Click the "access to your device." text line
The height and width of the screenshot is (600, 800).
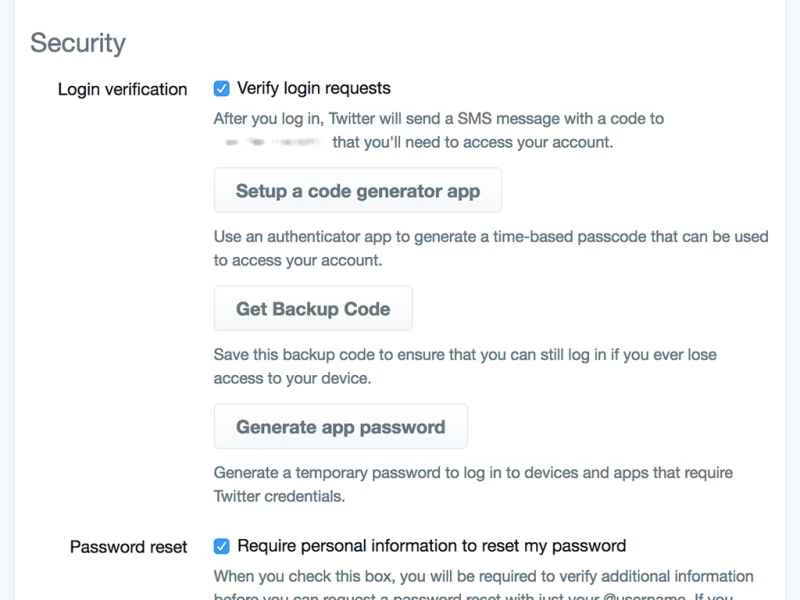tap(292, 379)
